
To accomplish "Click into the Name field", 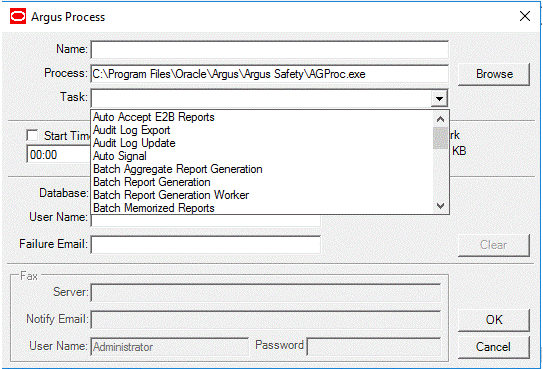I will pos(270,50).
